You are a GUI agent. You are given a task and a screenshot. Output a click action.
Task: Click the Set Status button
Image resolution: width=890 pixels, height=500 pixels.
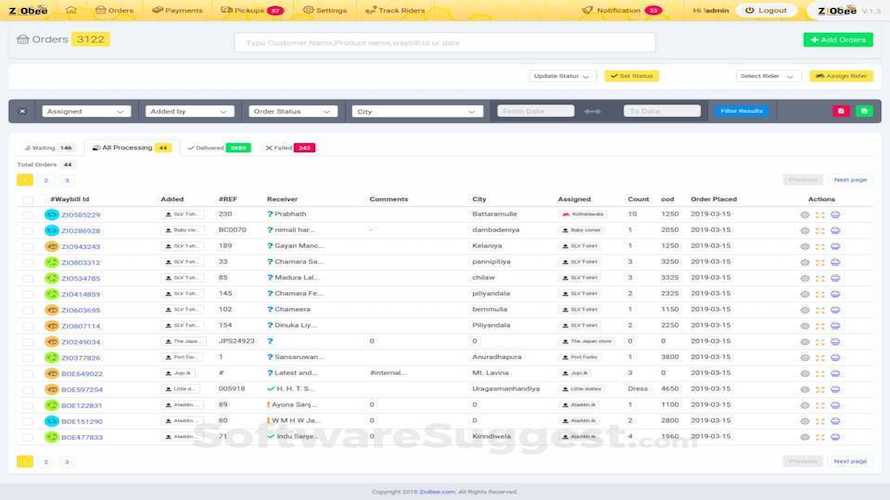point(631,76)
